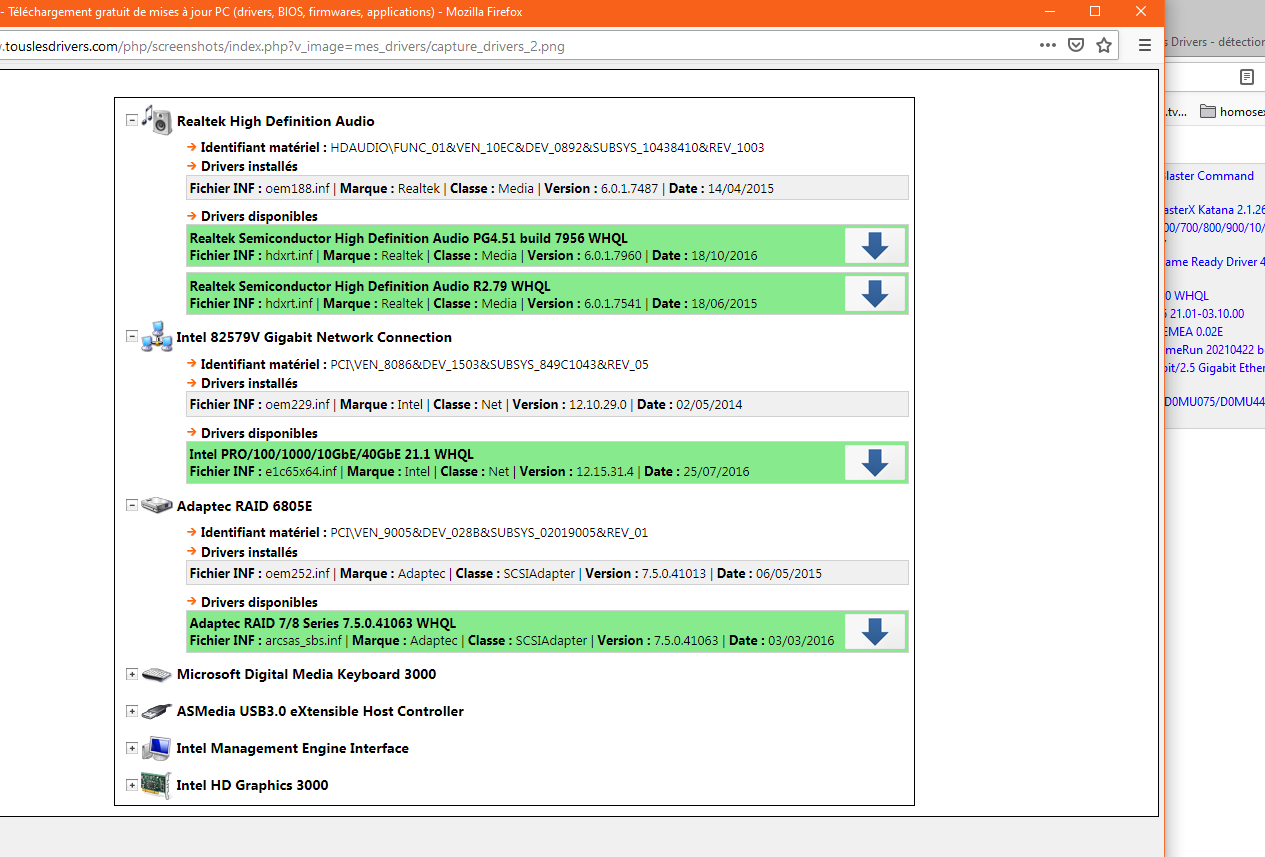The width and height of the screenshot is (1265, 857).
Task: Open the 'bit/2.5 Gigabit Ether' link behind Firefox
Action: pos(1215,368)
